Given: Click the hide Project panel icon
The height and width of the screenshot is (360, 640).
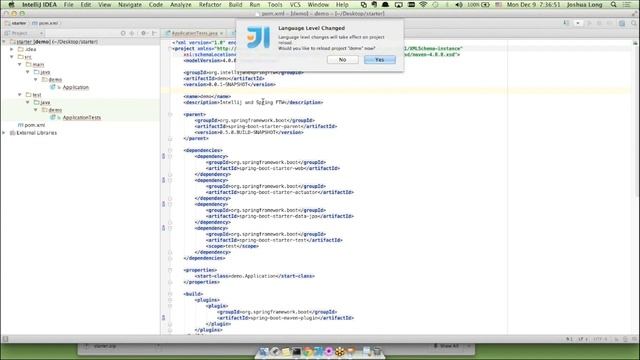Looking at the screenshot, I should tap(154, 33).
